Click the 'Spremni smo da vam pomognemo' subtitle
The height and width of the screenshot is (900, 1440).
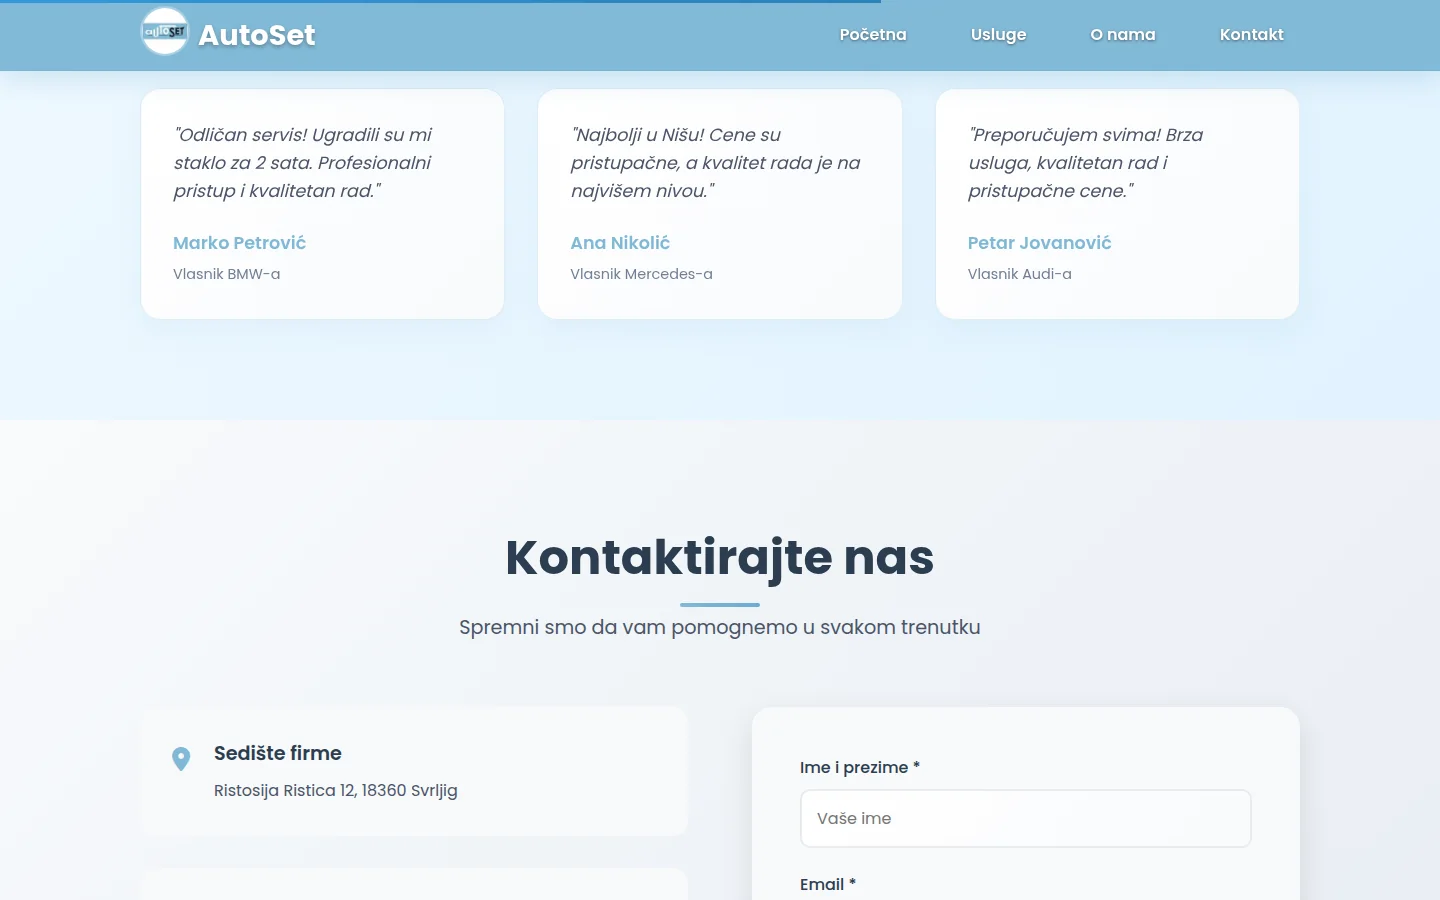720,627
